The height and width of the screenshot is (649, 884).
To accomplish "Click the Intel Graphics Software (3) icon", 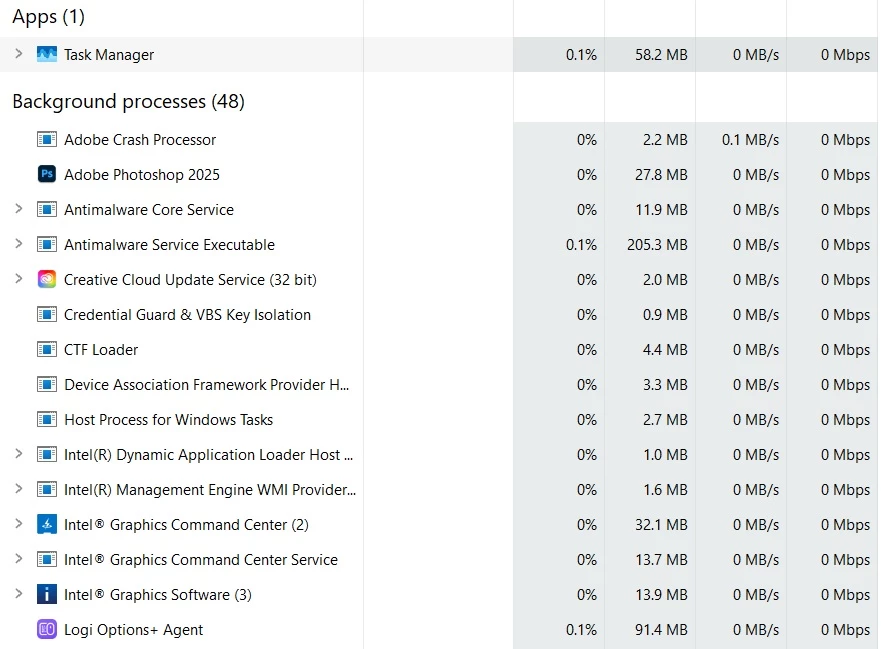I will pos(47,594).
